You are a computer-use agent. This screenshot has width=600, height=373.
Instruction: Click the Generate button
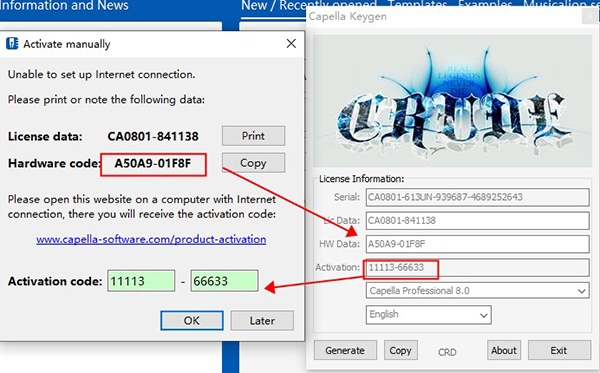(x=345, y=350)
